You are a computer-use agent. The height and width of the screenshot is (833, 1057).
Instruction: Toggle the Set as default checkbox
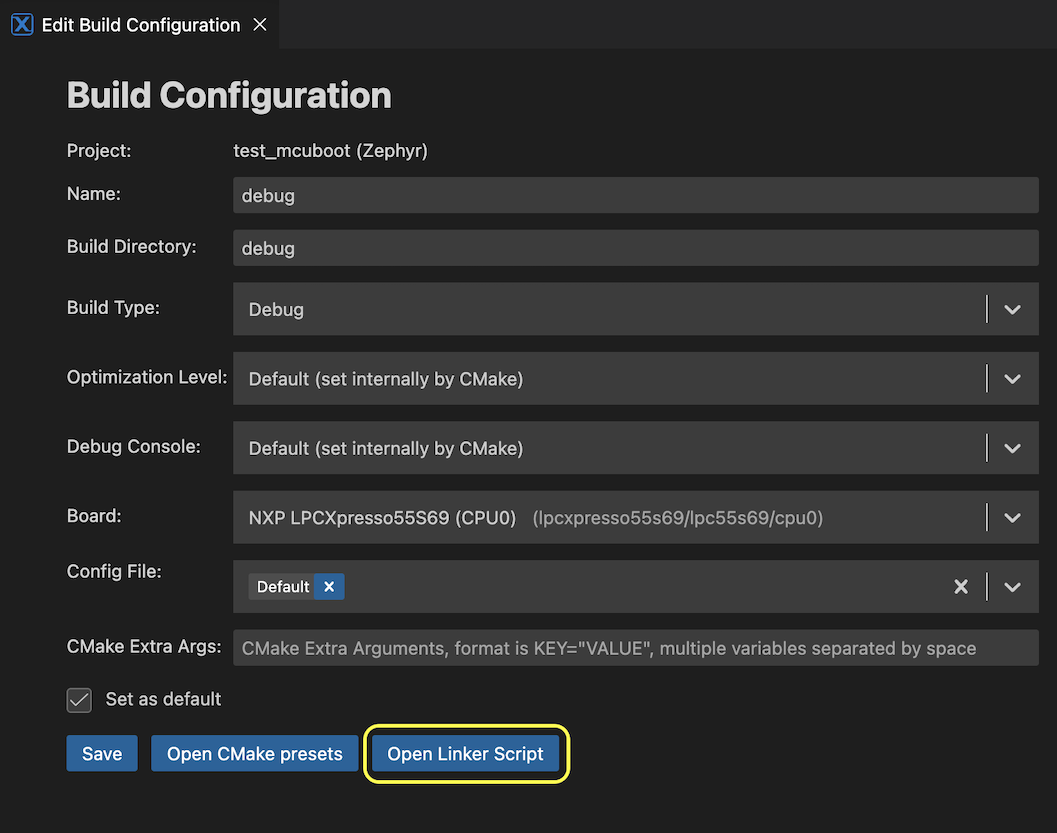pos(79,700)
